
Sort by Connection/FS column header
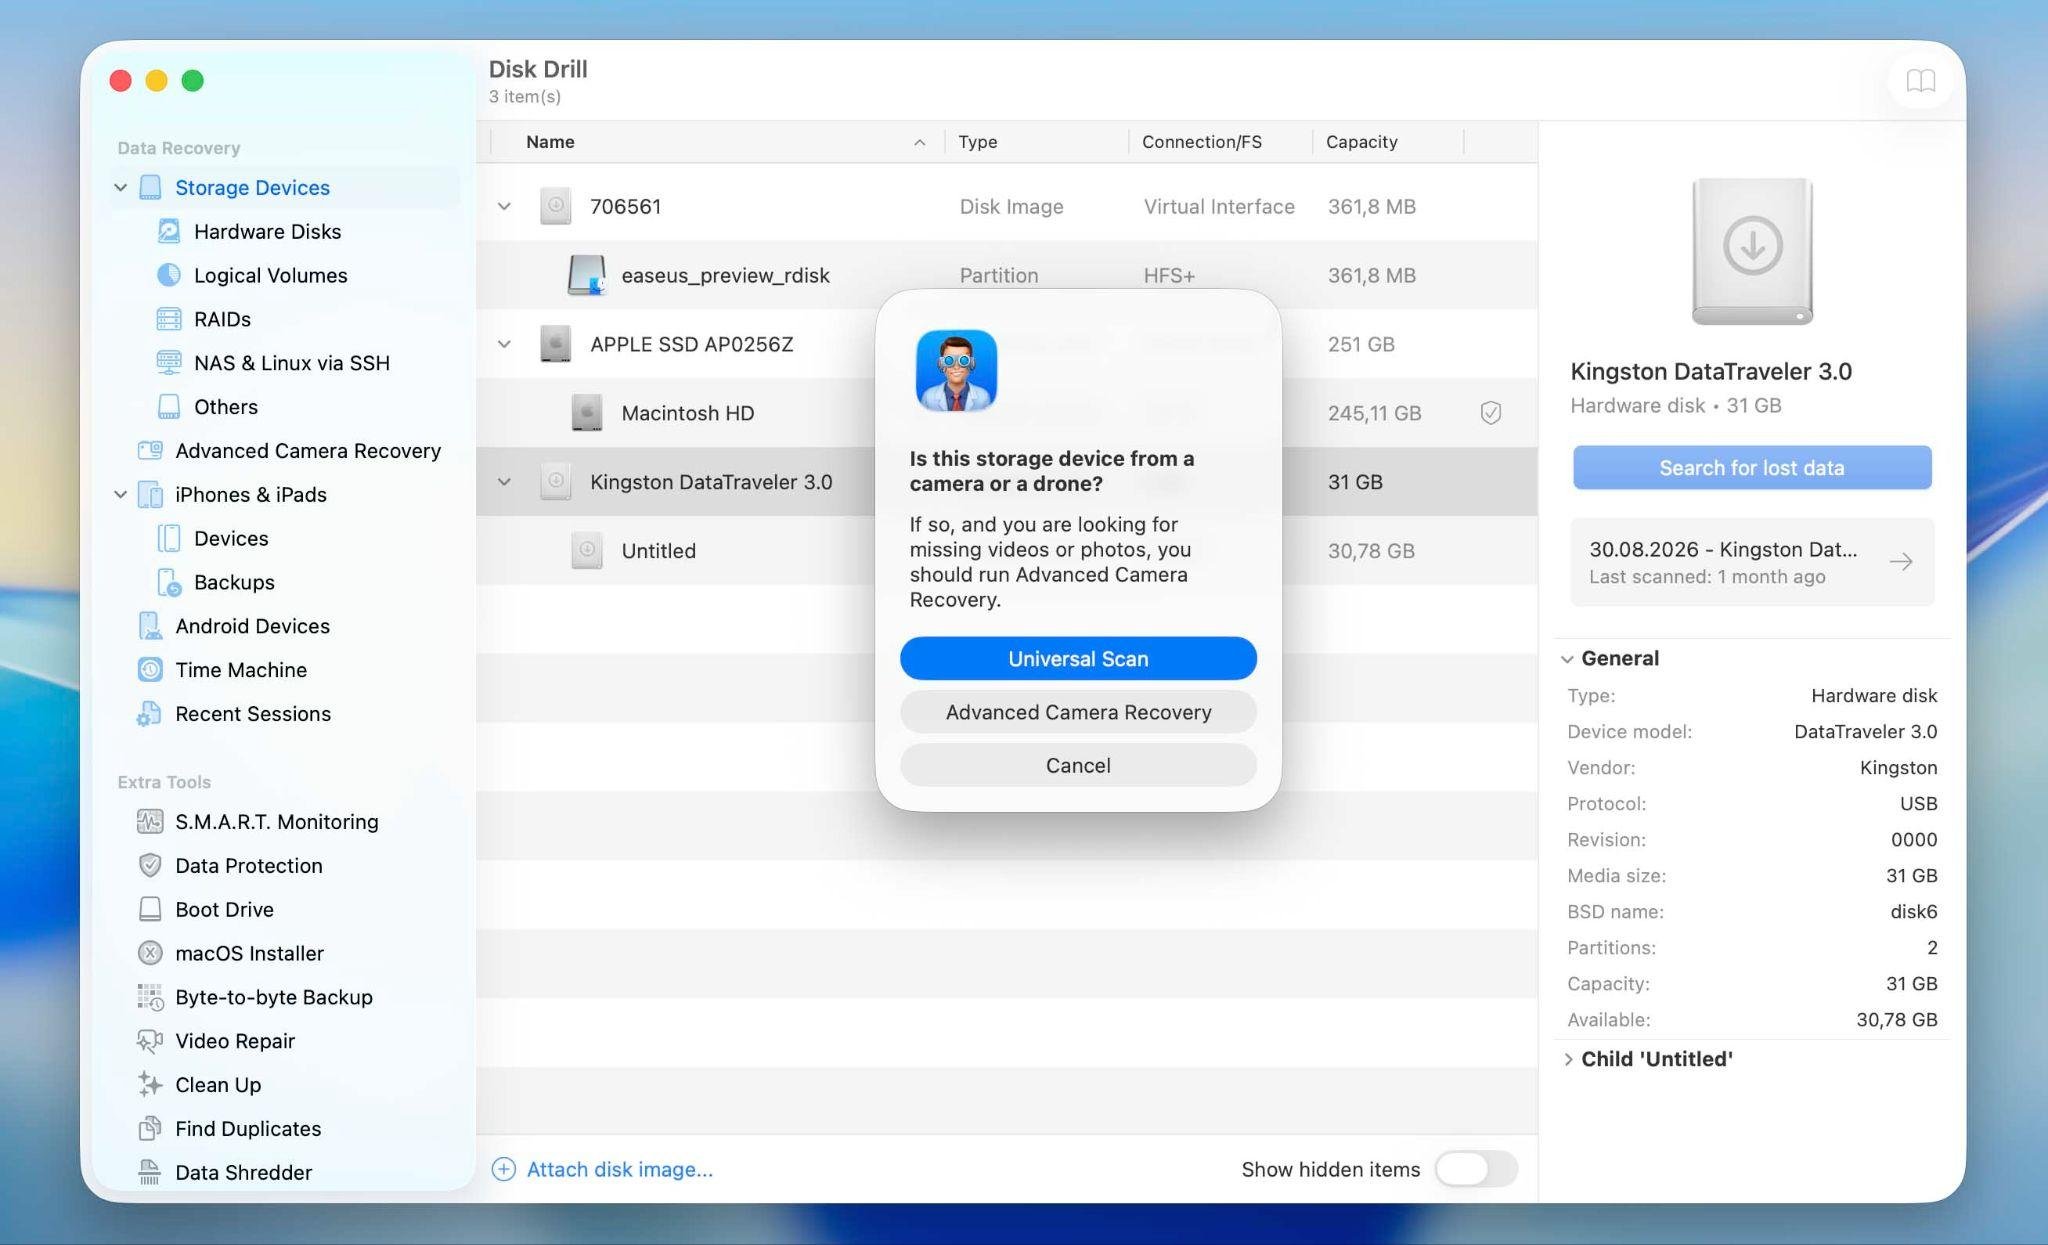[x=1220, y=142]
